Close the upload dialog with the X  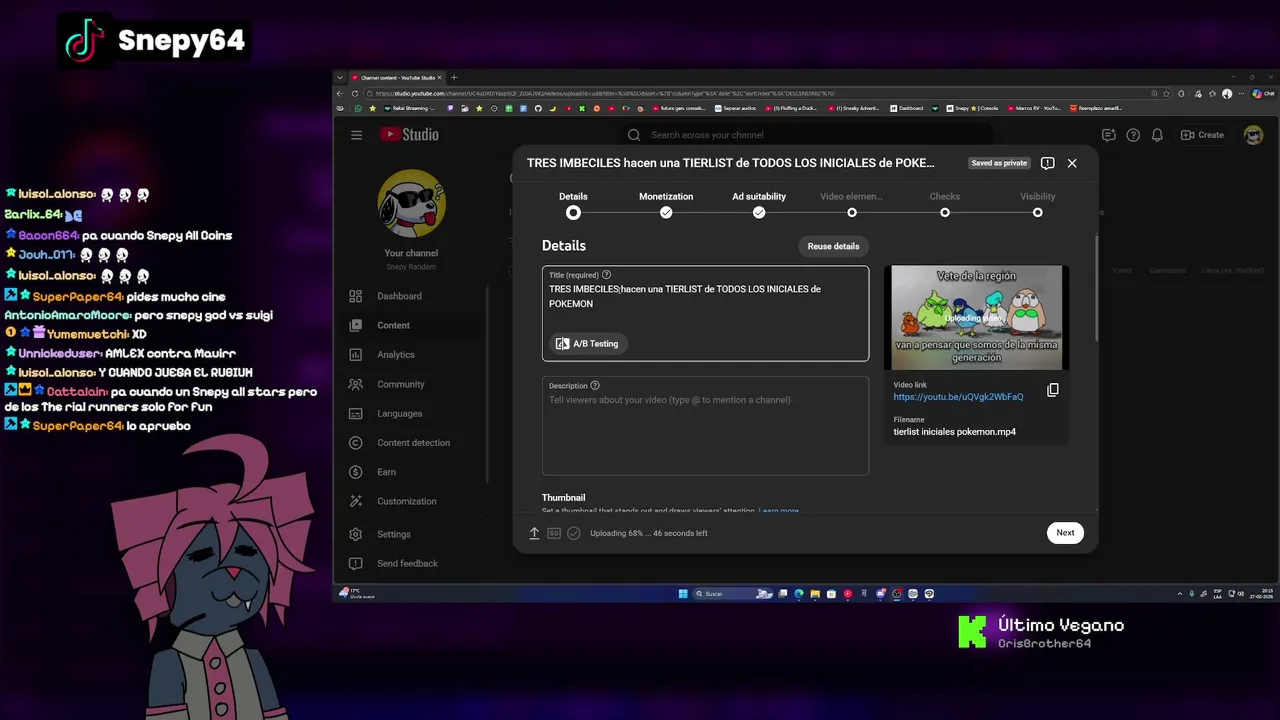(x=1072, y=163)
